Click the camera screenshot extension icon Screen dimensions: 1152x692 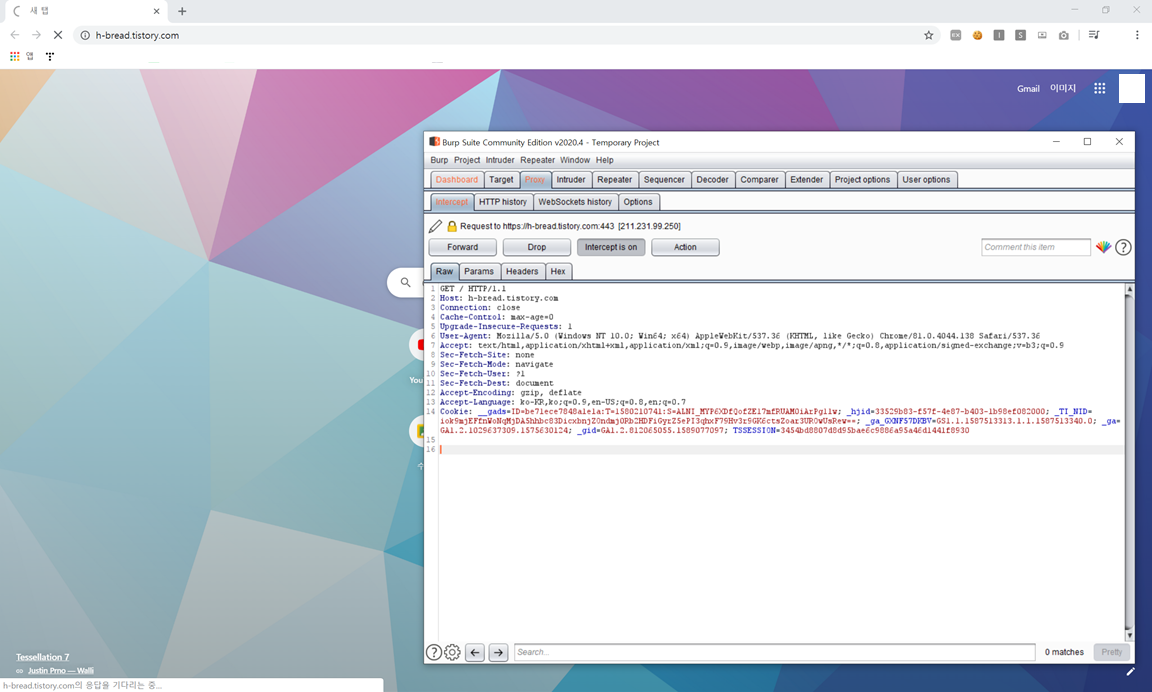1064,35
